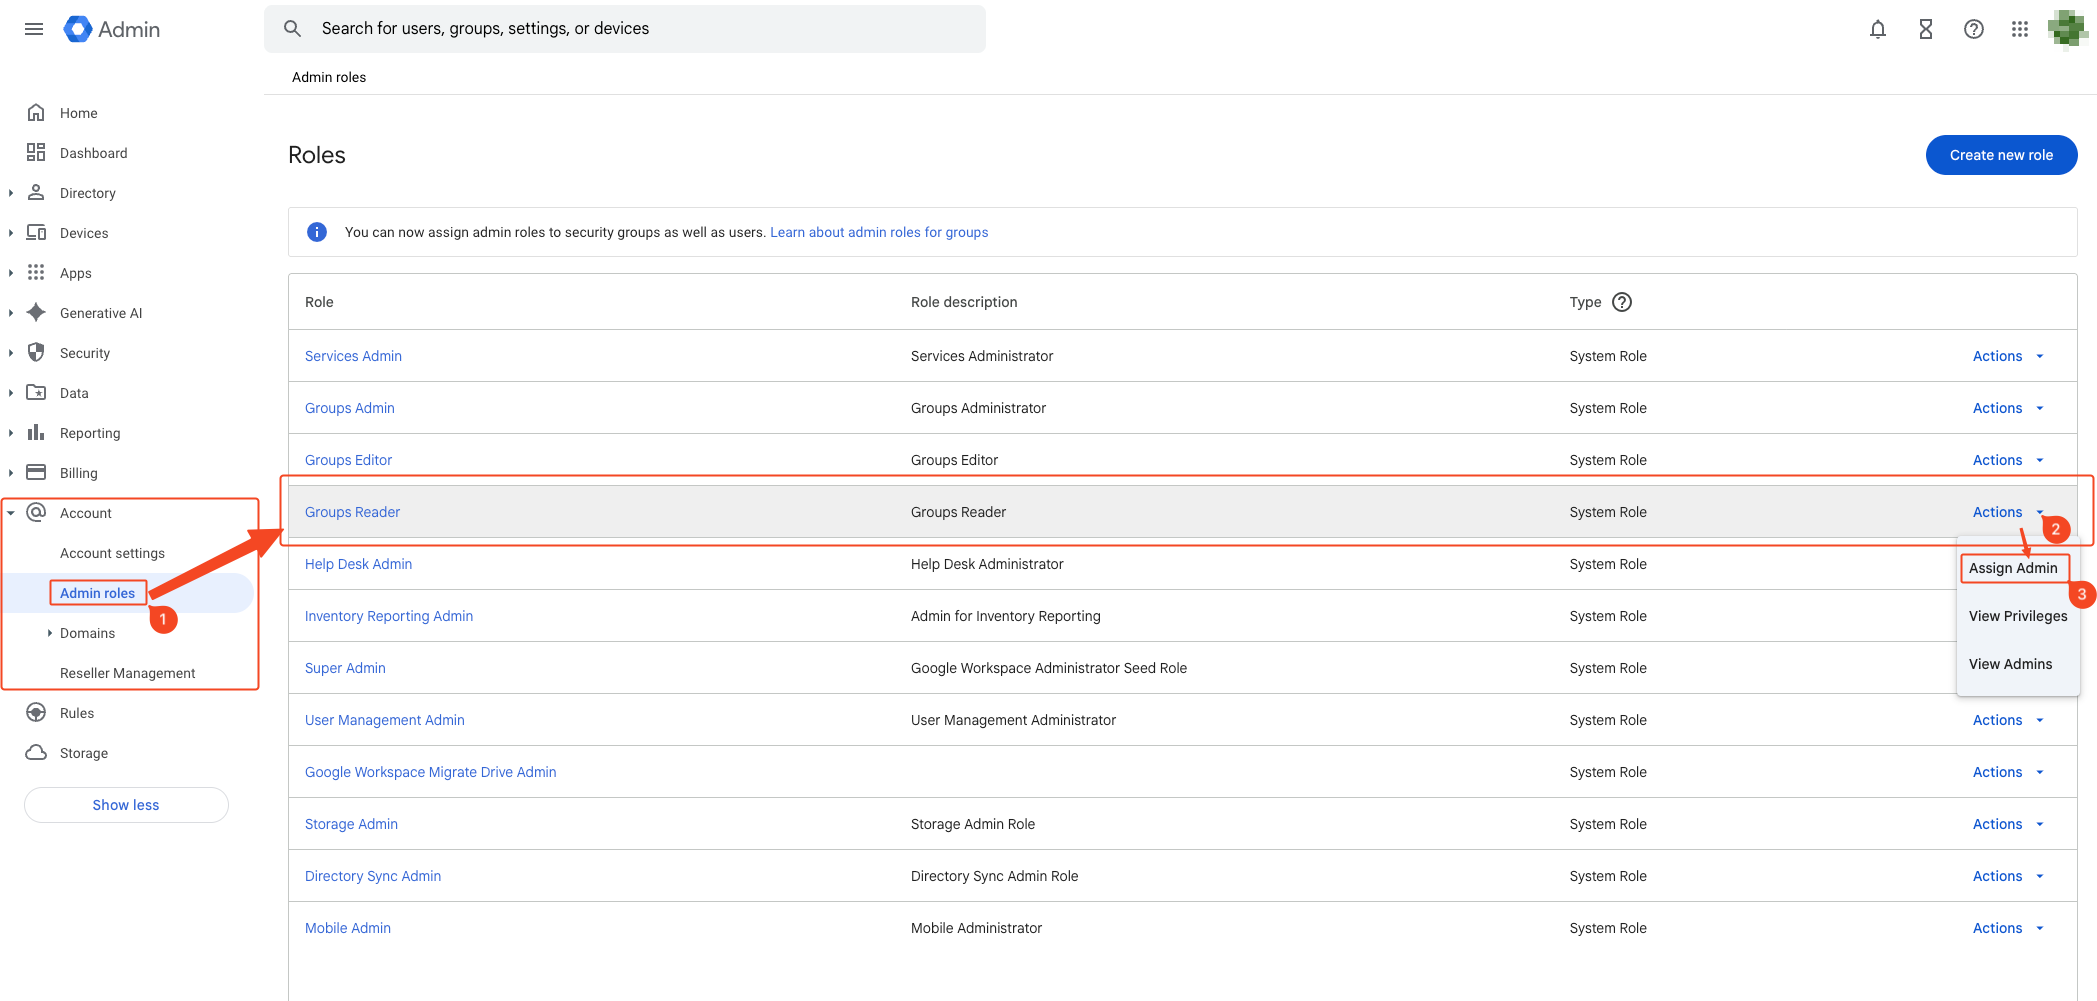Collapse the Account sidebar section
The height and width of the screenshot is (1001, 2097).
point(11,513)
